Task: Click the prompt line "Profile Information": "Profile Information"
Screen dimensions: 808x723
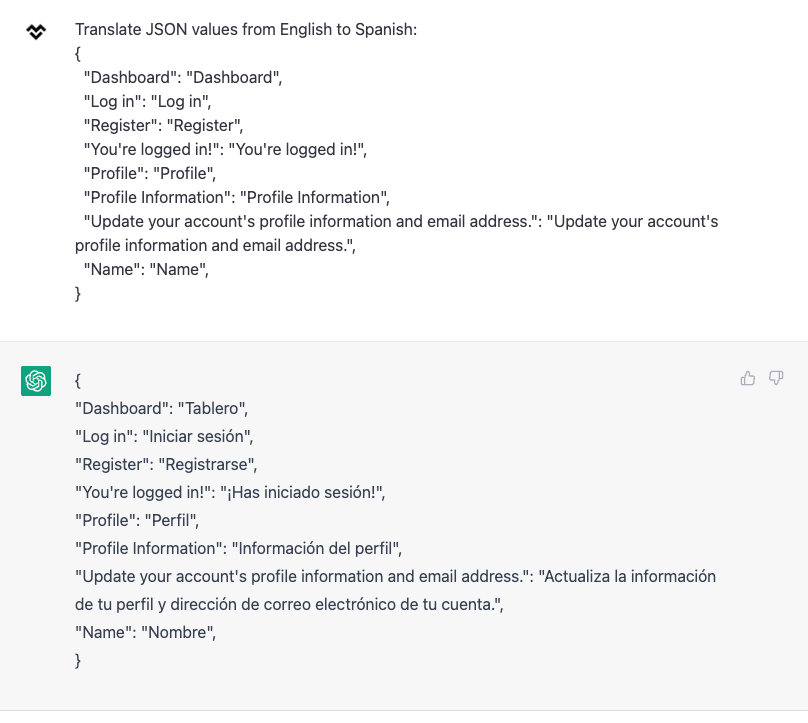Action: [237, 197]
